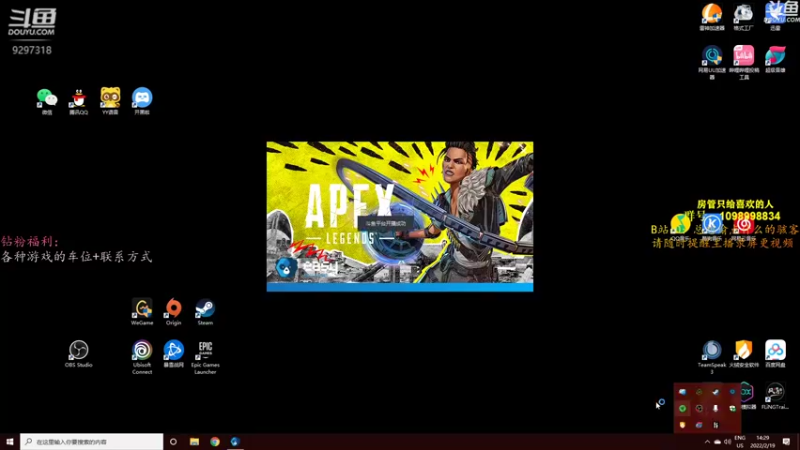
Task: Open the Huorong security software shortcut
Action: (x=743, y=354)
